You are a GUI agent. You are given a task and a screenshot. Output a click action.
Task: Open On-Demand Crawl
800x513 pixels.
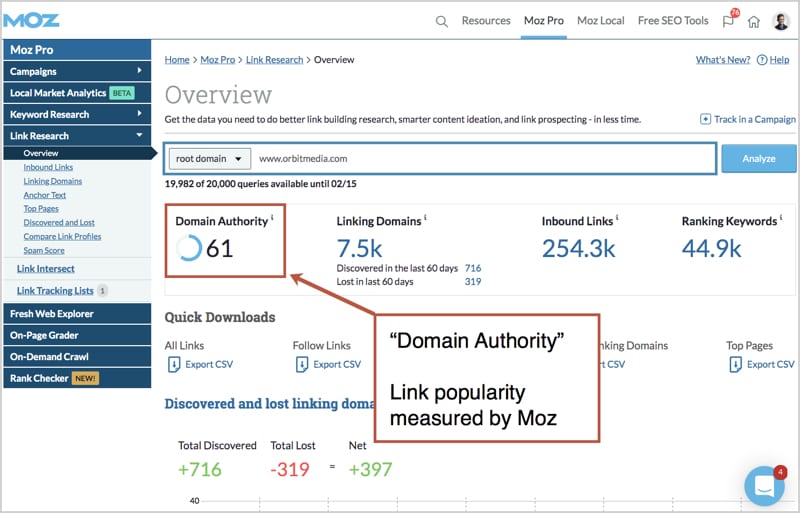77,356
